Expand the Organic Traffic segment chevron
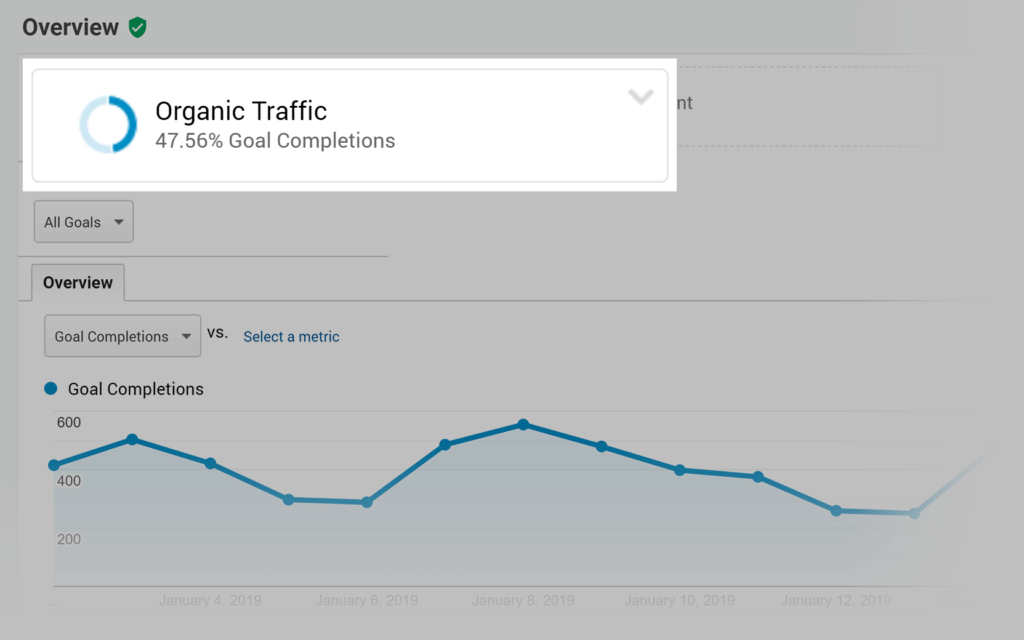1024x640 pixels. (x=641, y=97)
